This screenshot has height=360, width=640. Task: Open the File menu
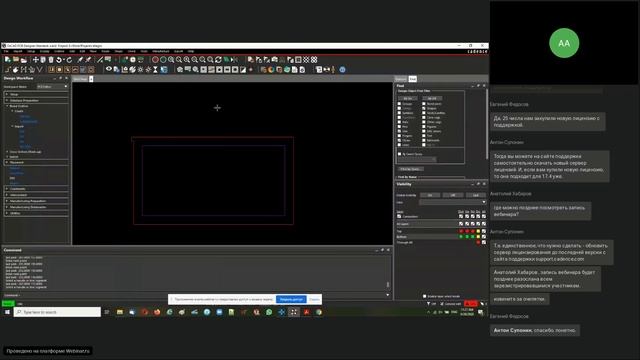click(x=6, y=51)
